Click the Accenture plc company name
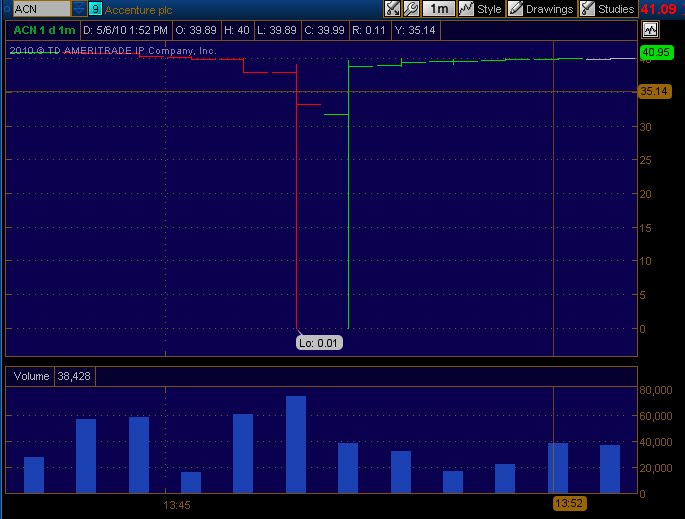The height and width of the screenshot is (519, 685). (138, 10)
